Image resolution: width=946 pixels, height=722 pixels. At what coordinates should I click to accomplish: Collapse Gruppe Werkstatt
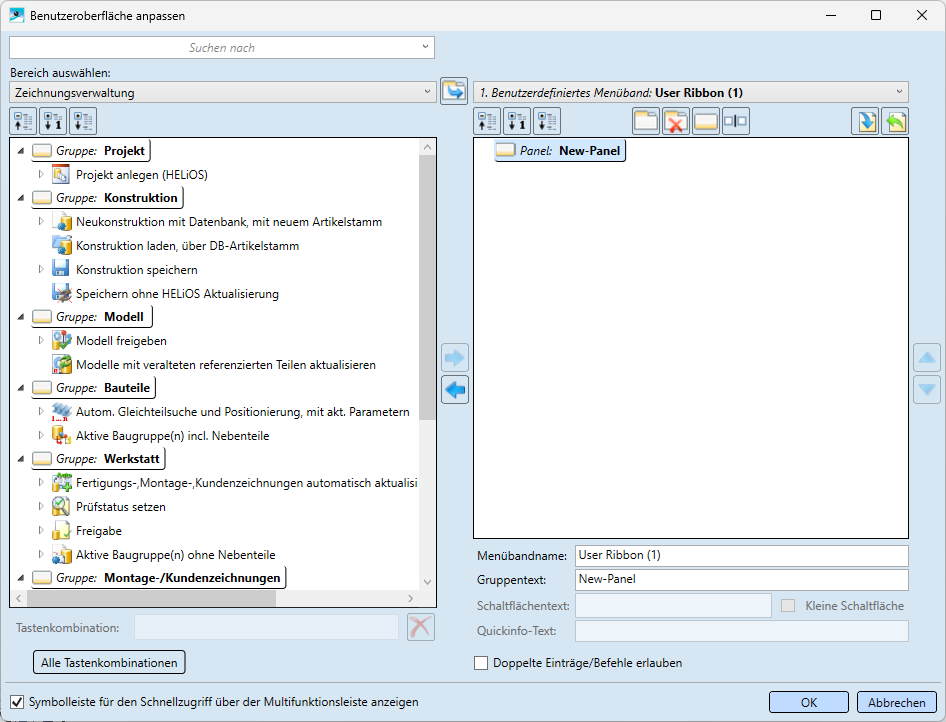click(21, 459)
